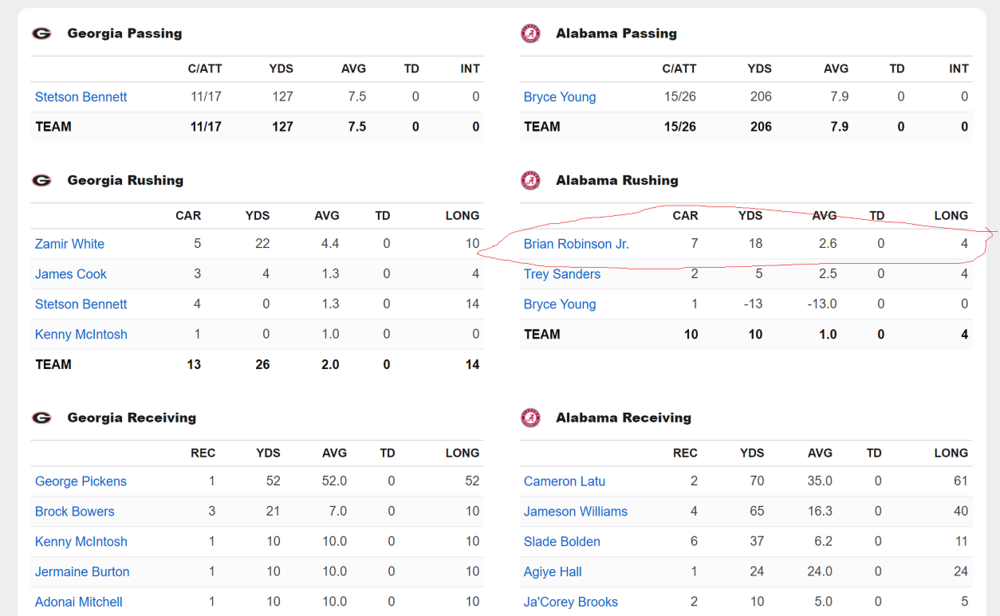Click the Alabama logo next to Alabama Rushing

pyautogui.click(x=530, y=180)
